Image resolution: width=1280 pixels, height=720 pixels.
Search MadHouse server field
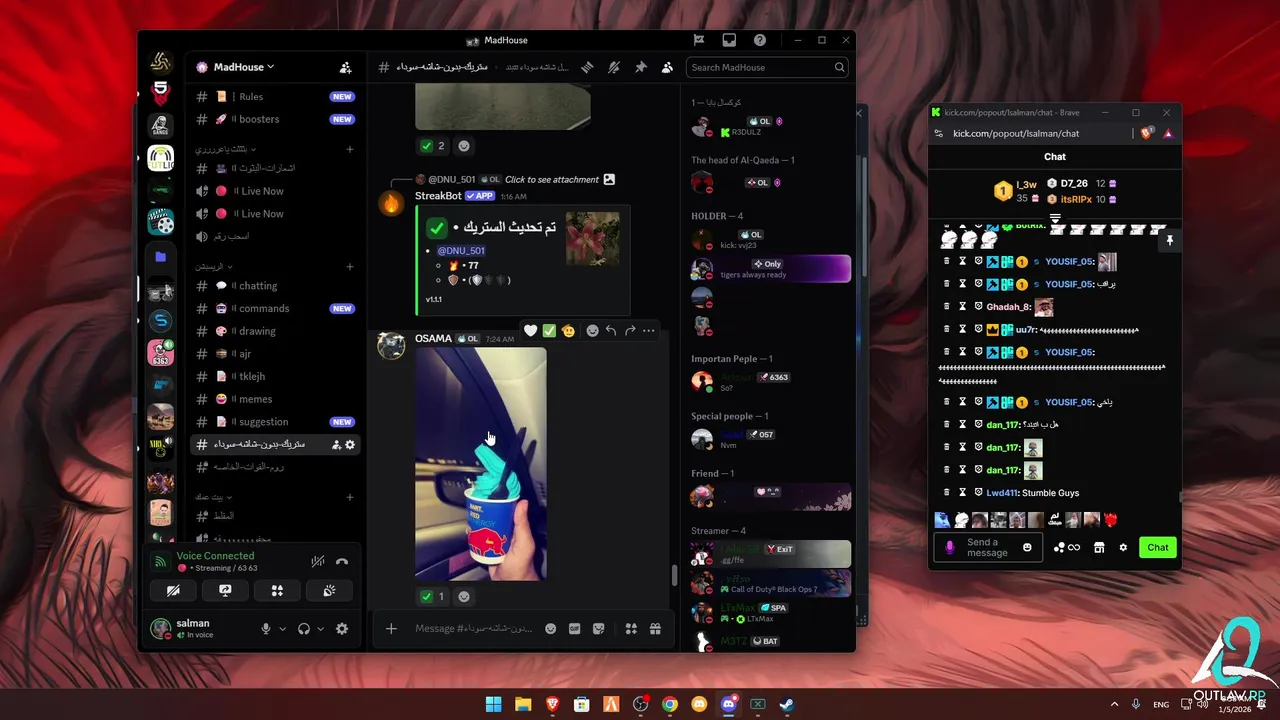point(768,67)
